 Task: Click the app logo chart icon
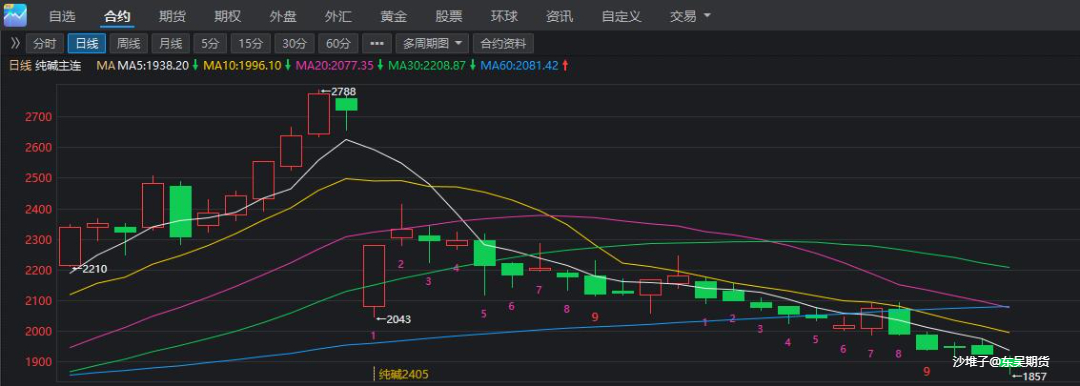[14, 14]
